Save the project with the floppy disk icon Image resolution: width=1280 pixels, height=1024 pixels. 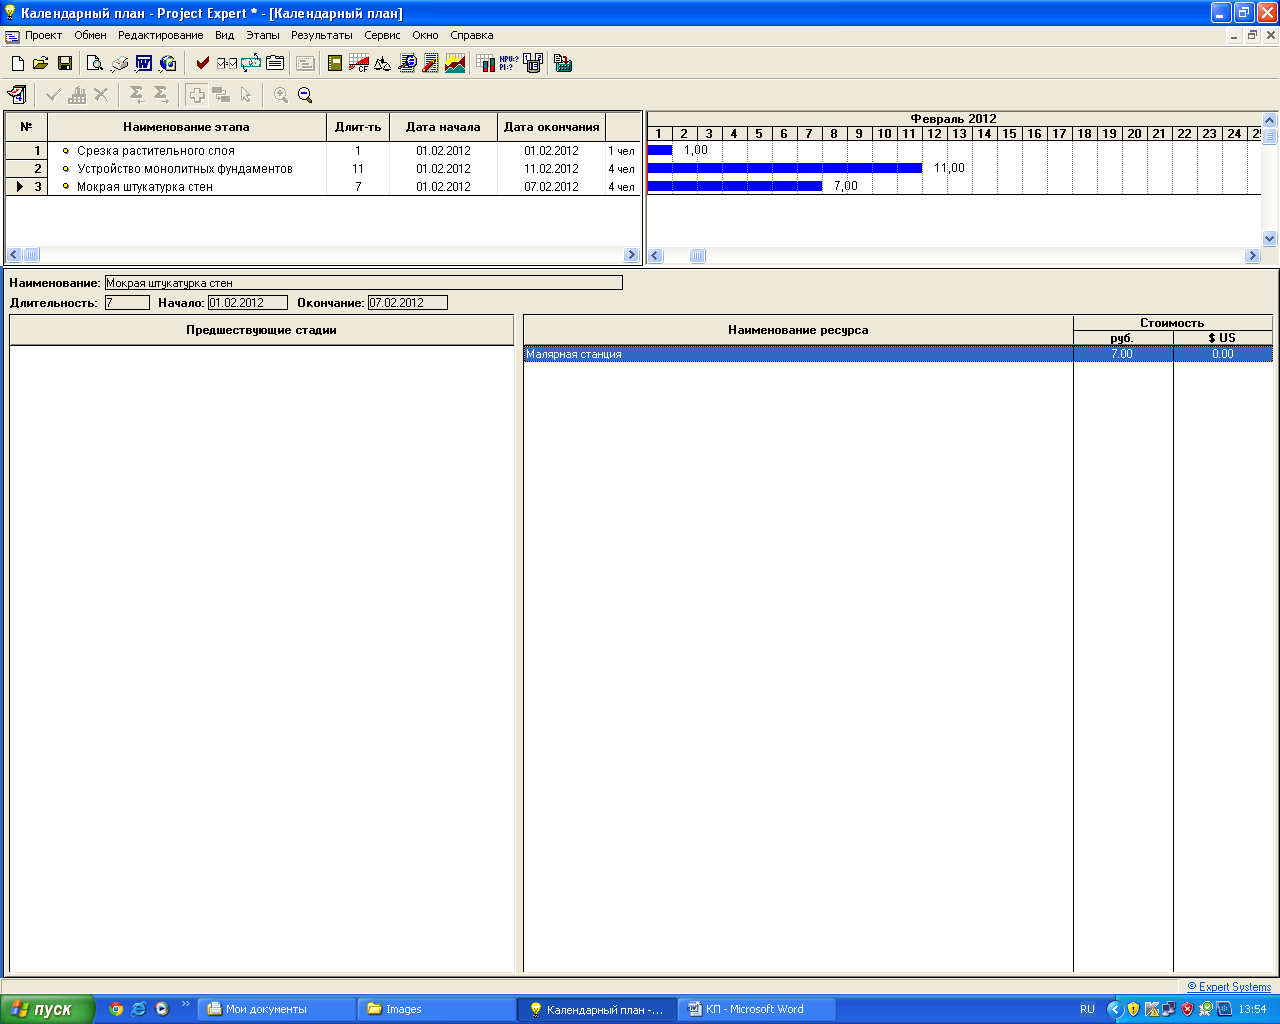click(x=65, y=64)
